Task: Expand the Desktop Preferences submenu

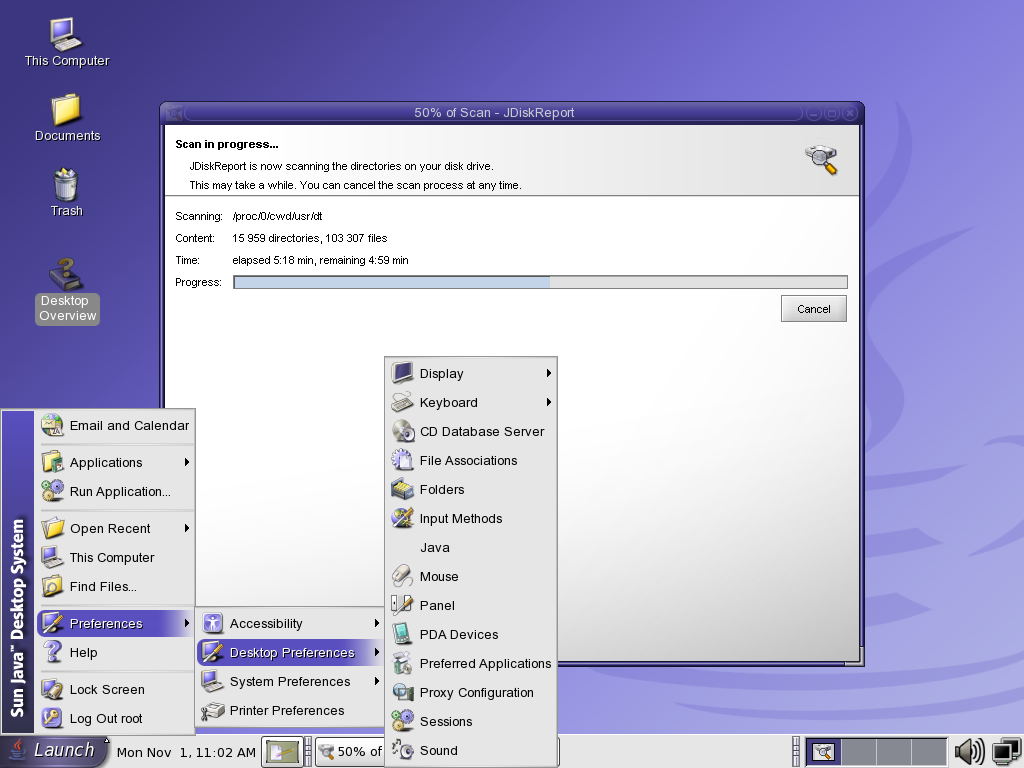Action: (x=290, y=652)
